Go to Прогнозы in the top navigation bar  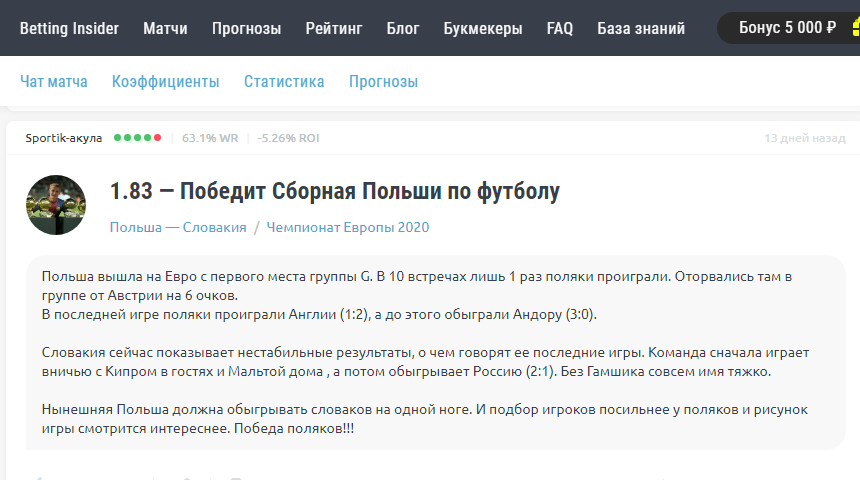click(x=246, y=28)
